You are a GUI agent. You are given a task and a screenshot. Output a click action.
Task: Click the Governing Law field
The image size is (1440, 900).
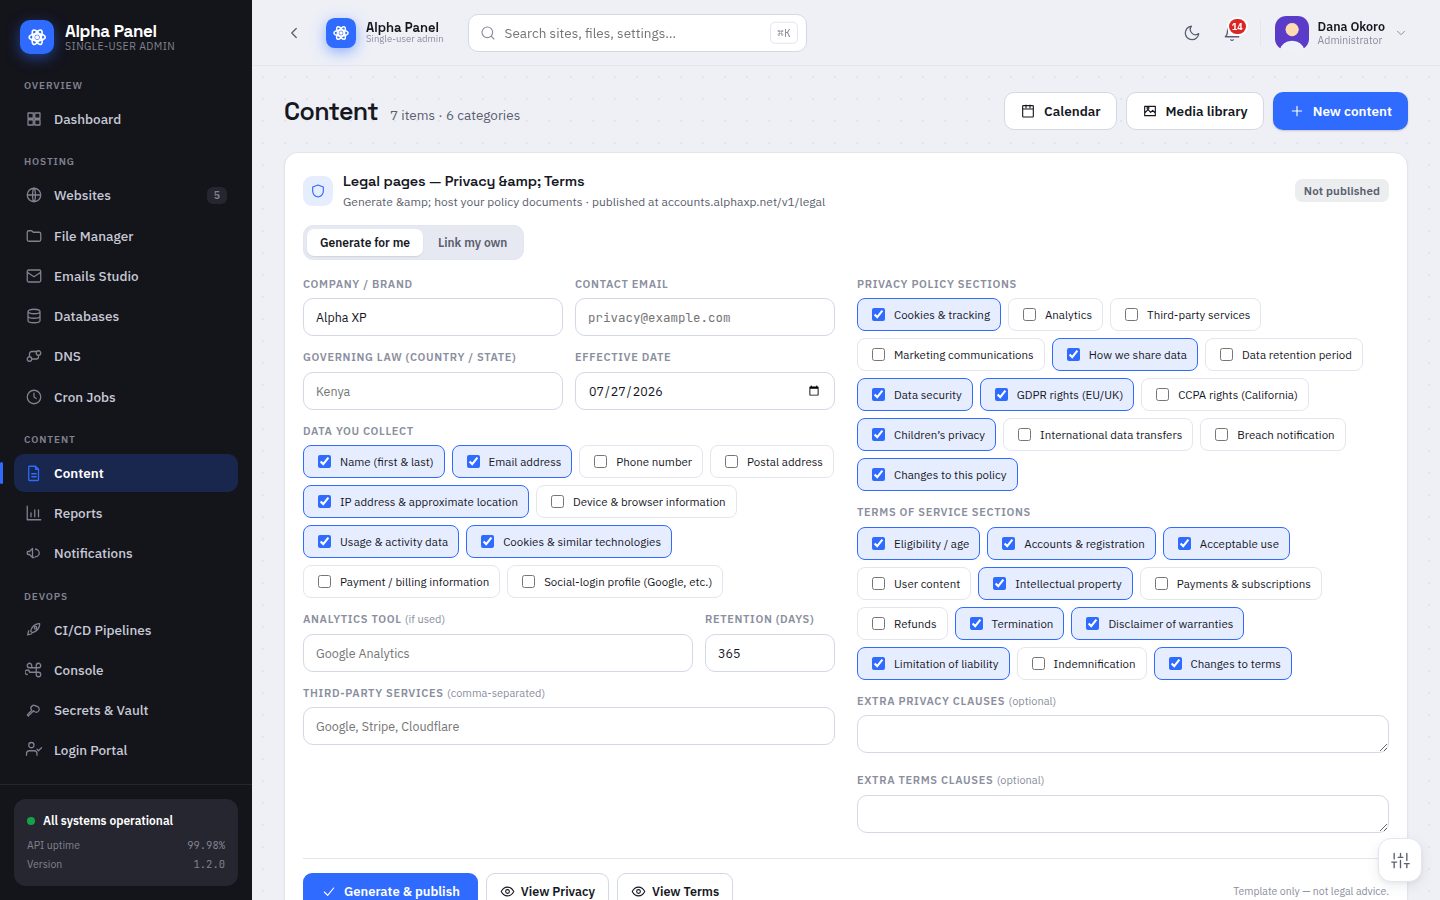coord(433,391)
